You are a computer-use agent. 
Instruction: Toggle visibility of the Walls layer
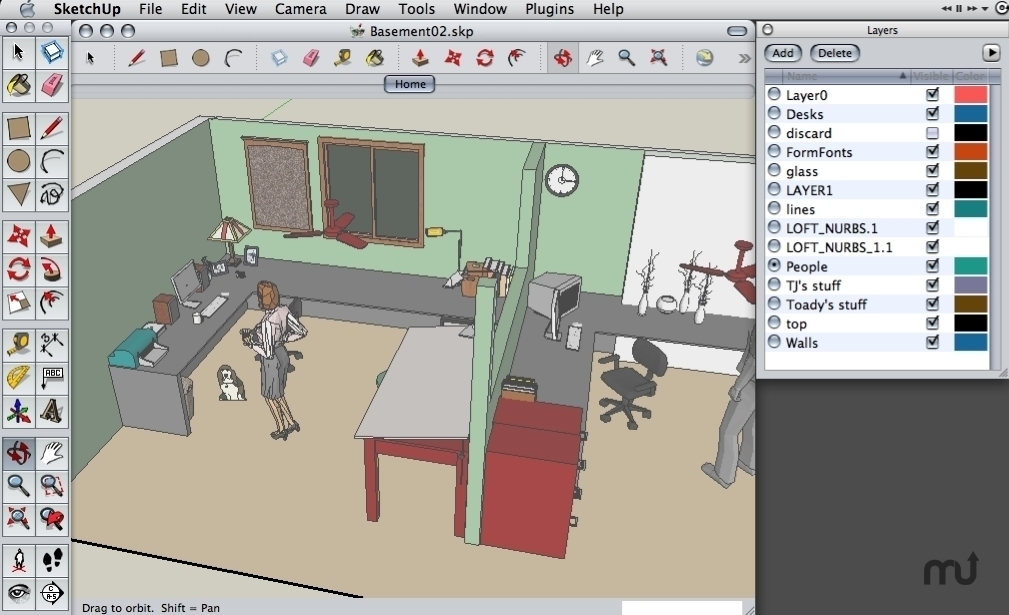(932, 342)
